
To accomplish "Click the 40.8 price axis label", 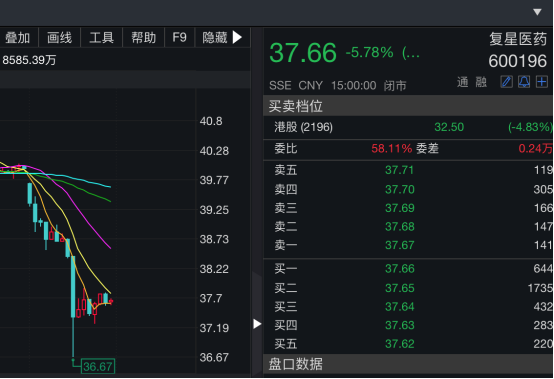I will 211,121.
